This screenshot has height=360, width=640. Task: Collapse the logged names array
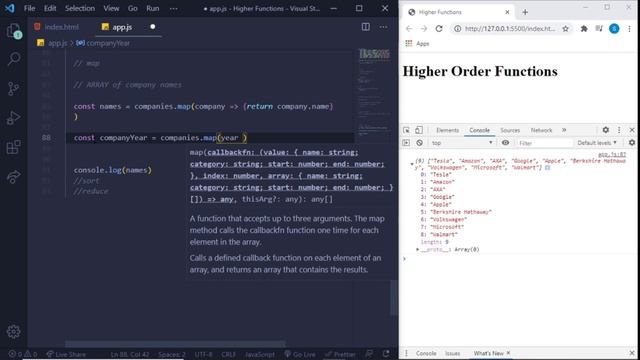click(412, 164)
